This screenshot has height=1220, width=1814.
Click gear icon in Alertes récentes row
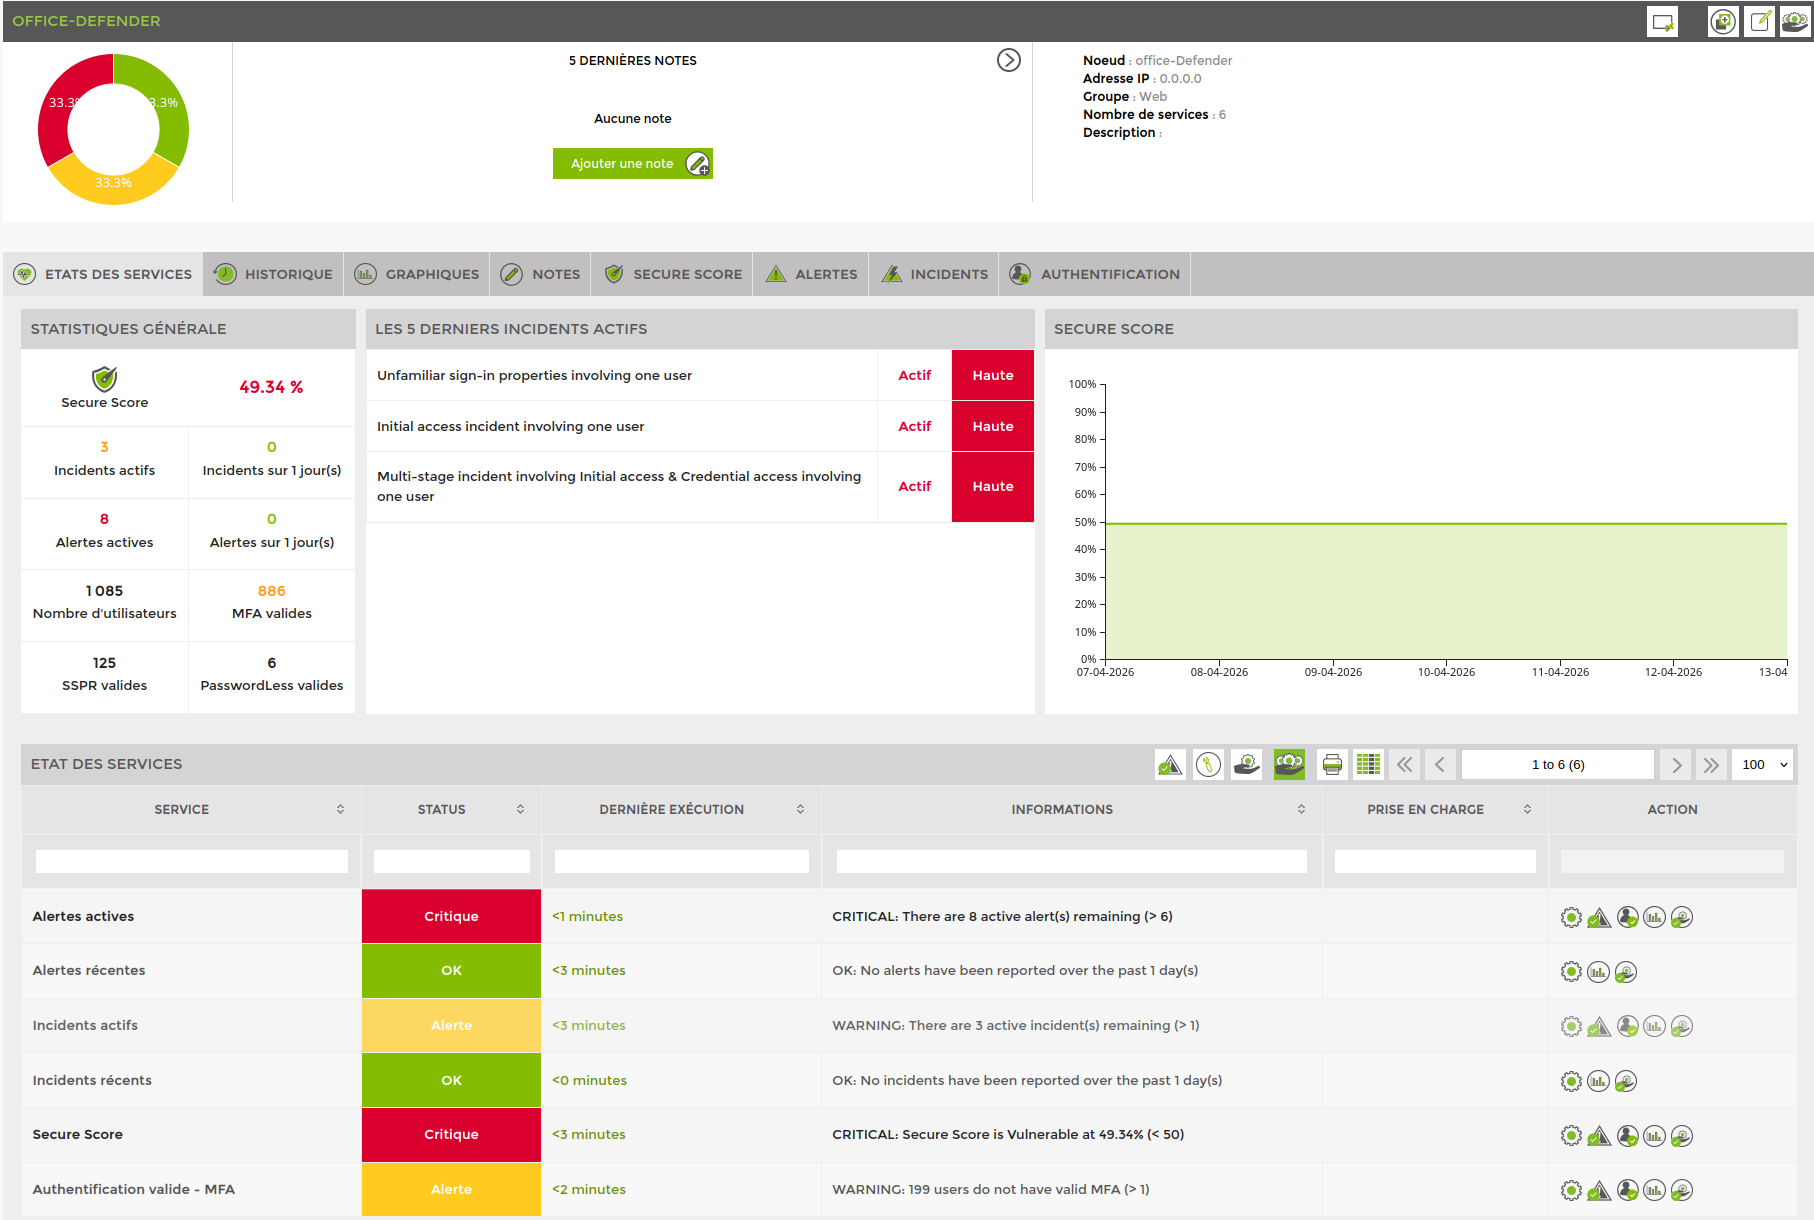pyautogui.click(x=1571, y=972)
